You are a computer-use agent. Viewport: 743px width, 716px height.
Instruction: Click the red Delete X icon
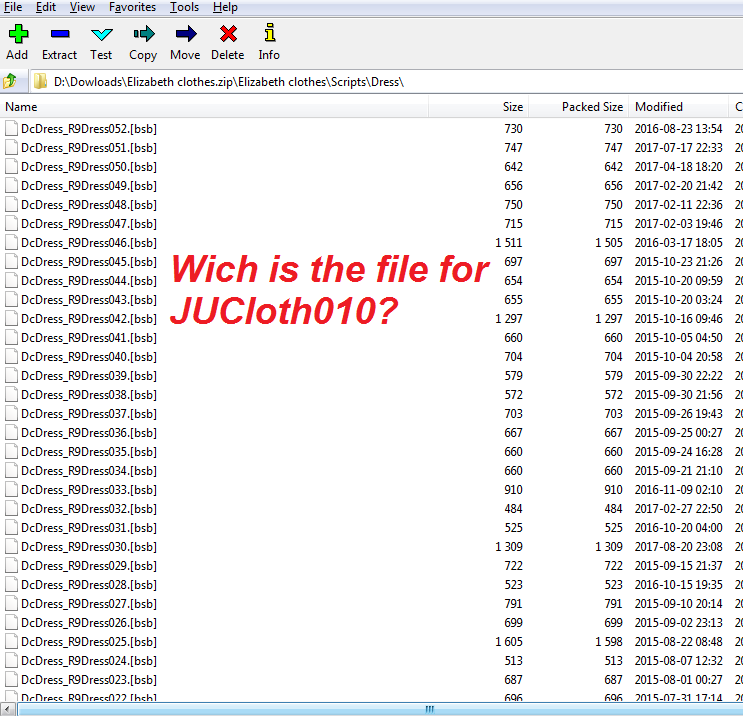(x=227, y=34)
